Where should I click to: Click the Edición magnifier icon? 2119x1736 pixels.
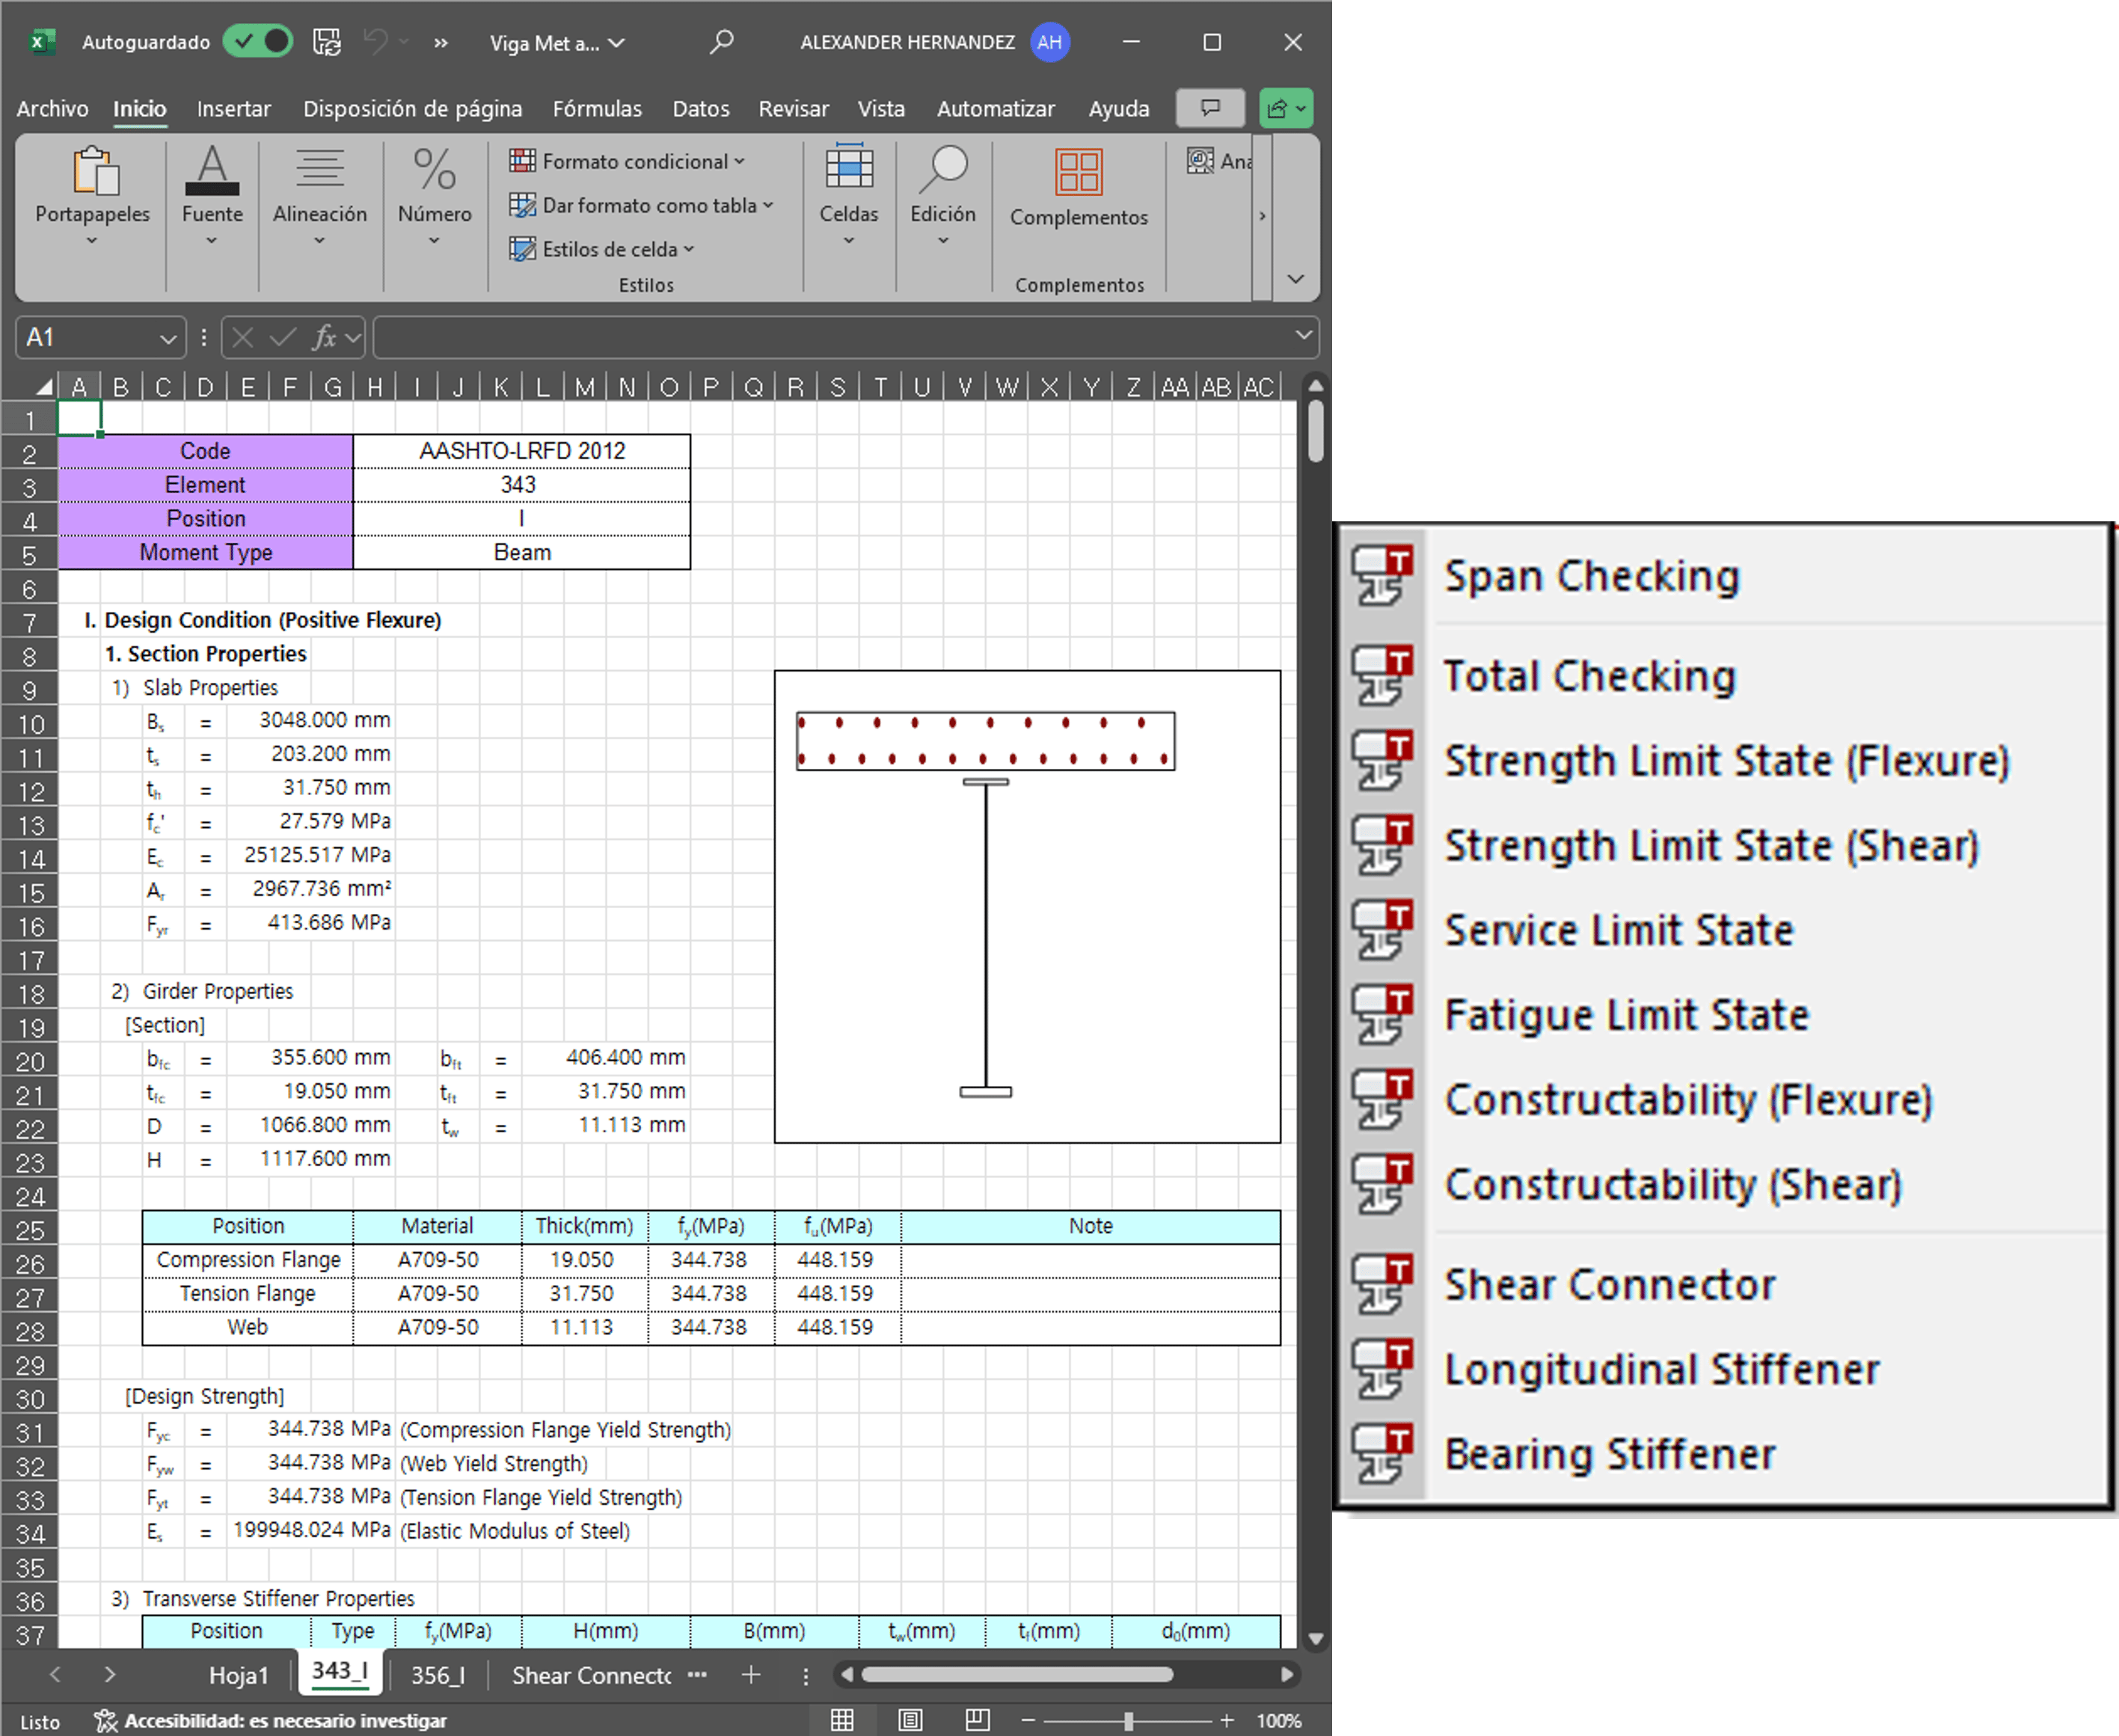pos(942,170)
